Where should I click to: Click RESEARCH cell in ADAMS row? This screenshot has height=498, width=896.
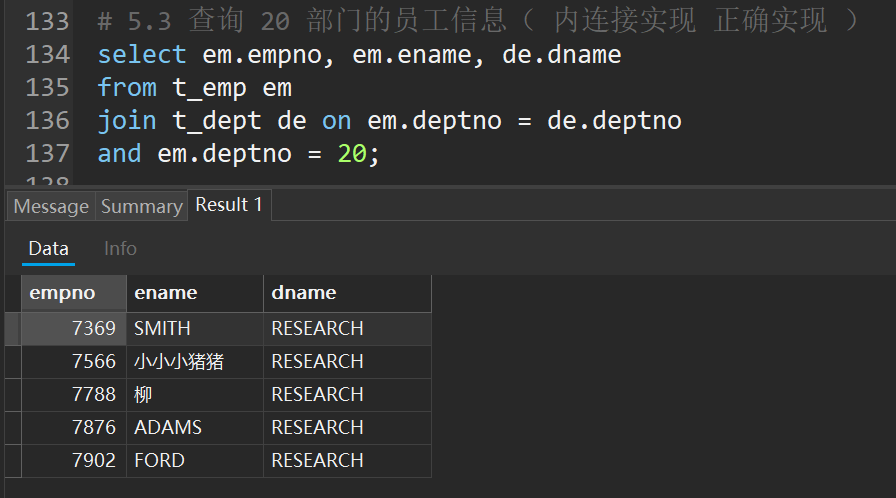[347, 428]
